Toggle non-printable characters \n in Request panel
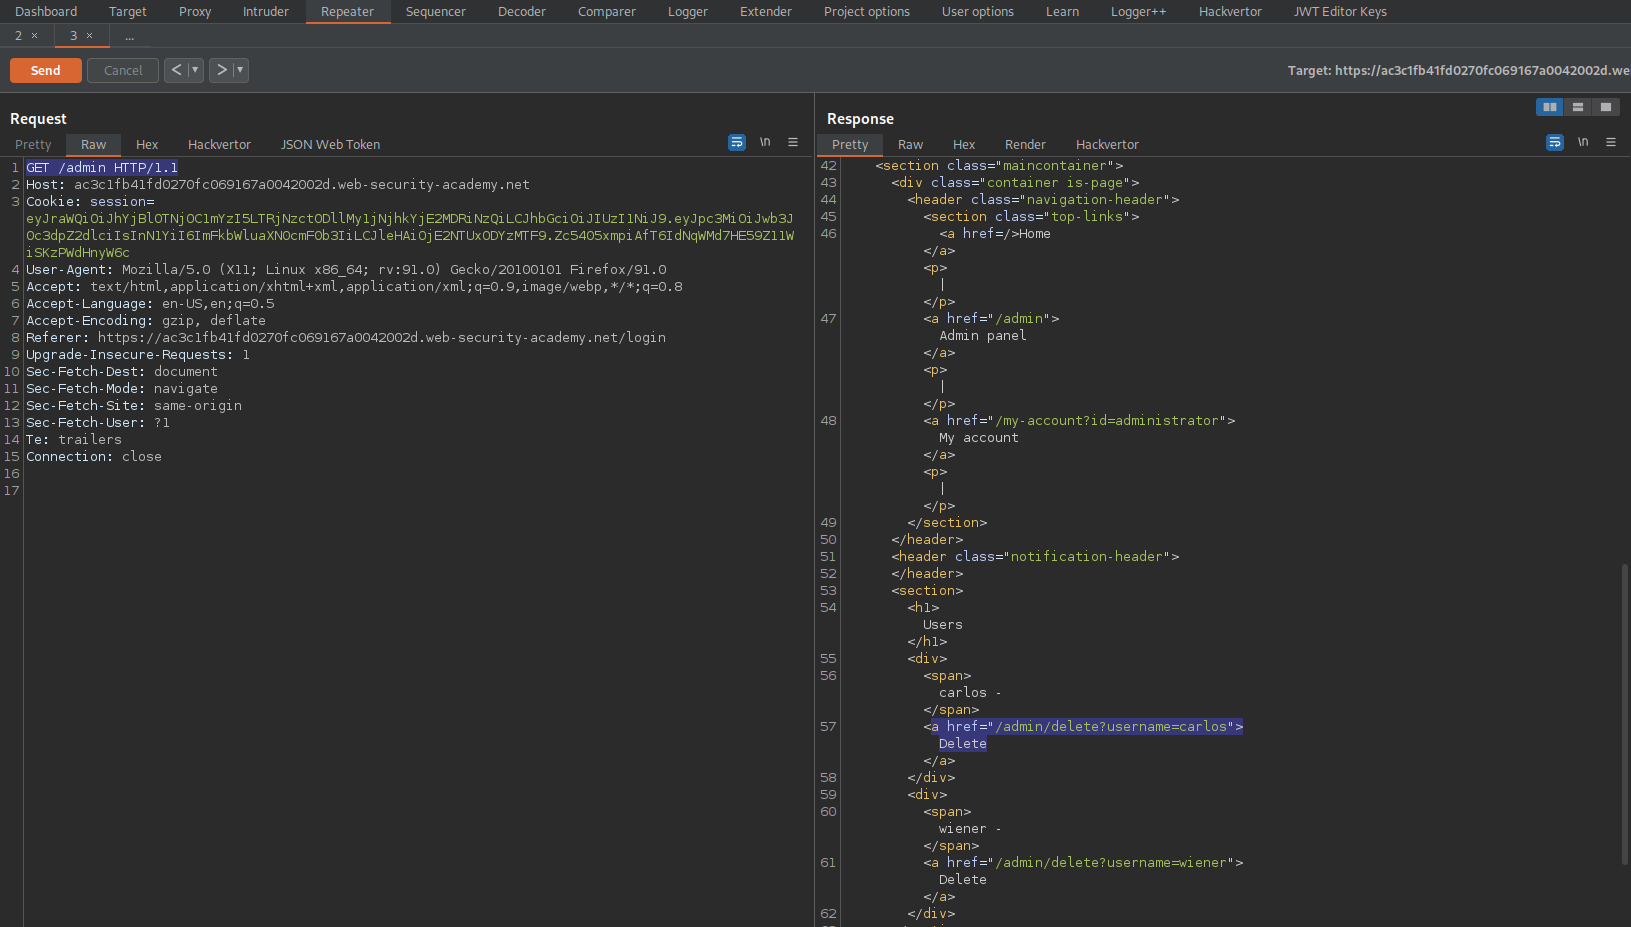Screen dimensions: 1631x927 point(765,142)
